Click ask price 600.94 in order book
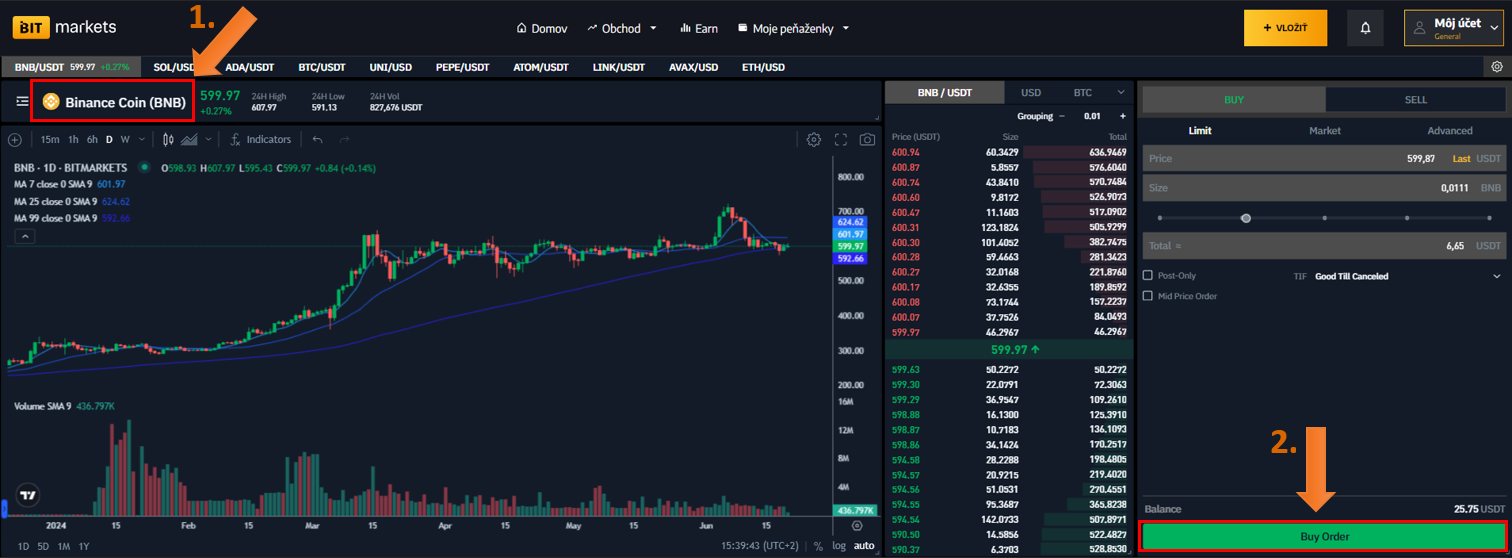This screenshot has height=558, width=1512. (905, 152)
